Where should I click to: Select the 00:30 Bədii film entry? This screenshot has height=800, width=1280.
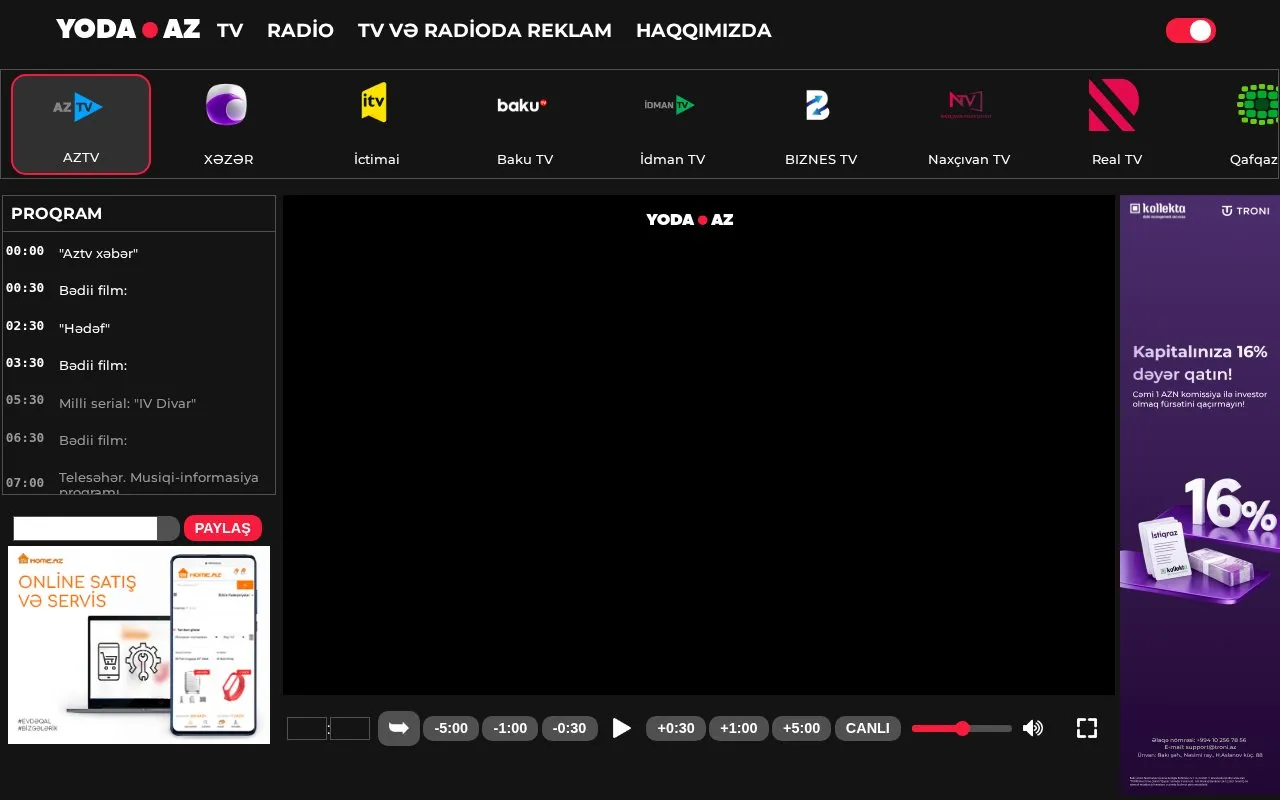[139, 290]
